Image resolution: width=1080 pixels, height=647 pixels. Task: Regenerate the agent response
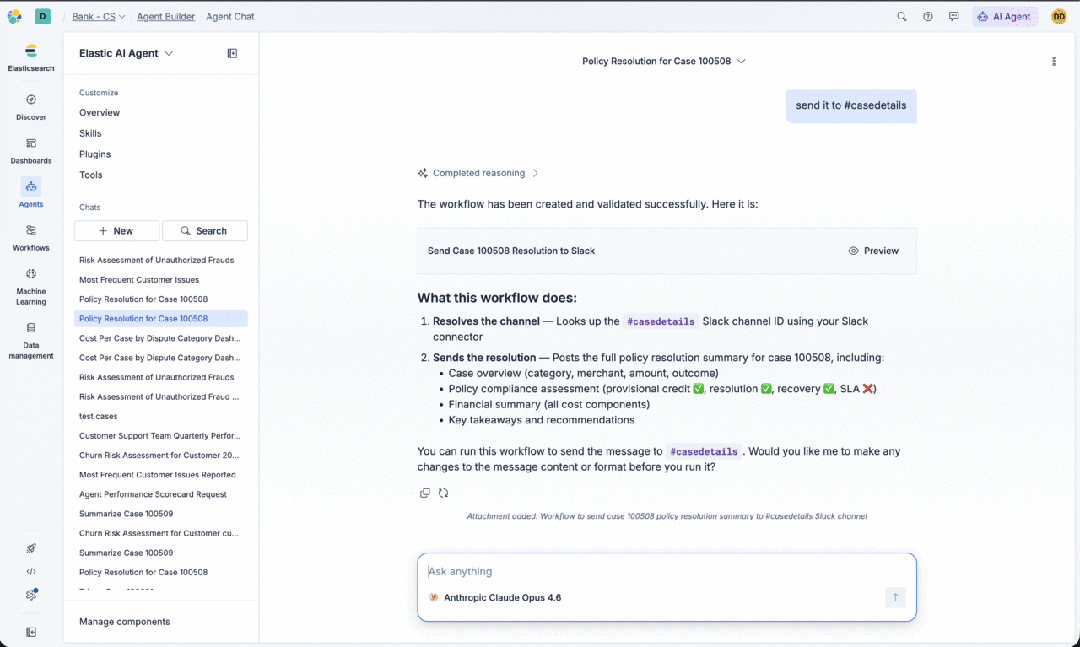[444, 493]
